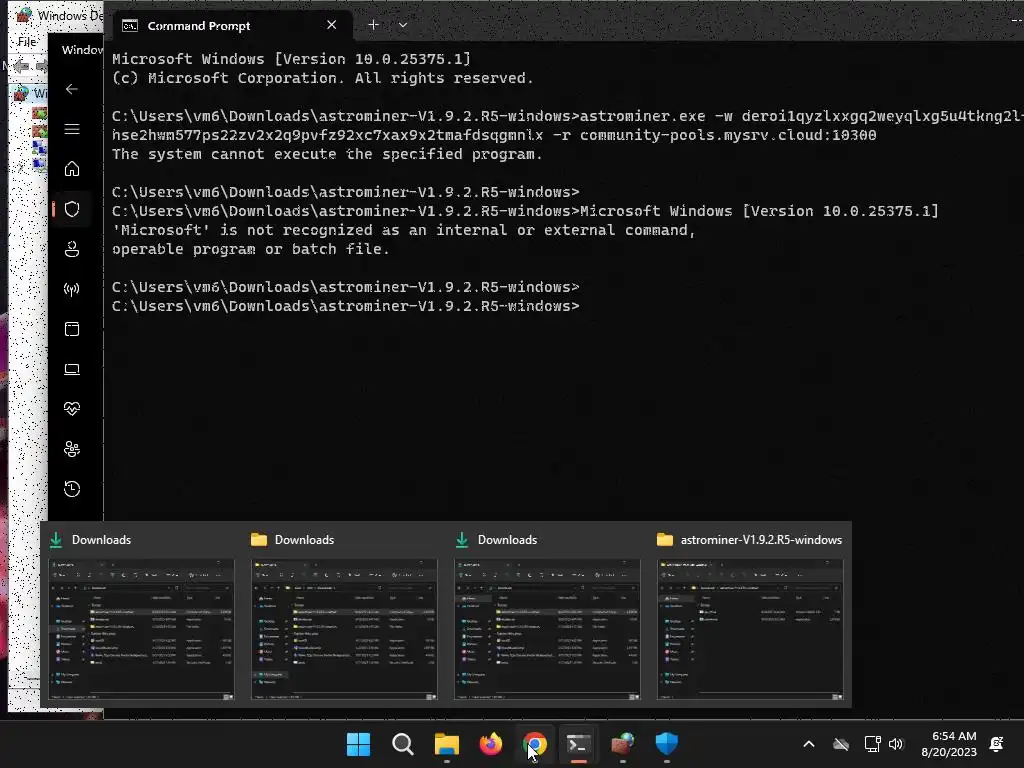1024x768 pixels.
Task: Open Device security laptop icon
Action: (72, 369)
